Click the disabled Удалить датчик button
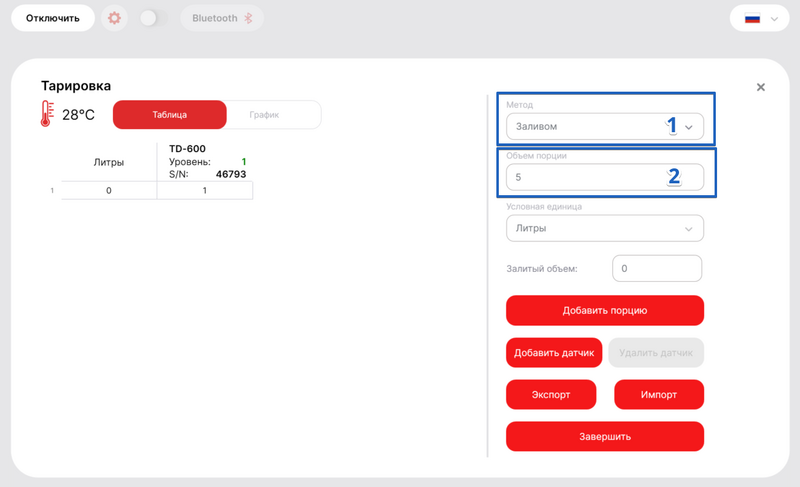 [656, 352]
